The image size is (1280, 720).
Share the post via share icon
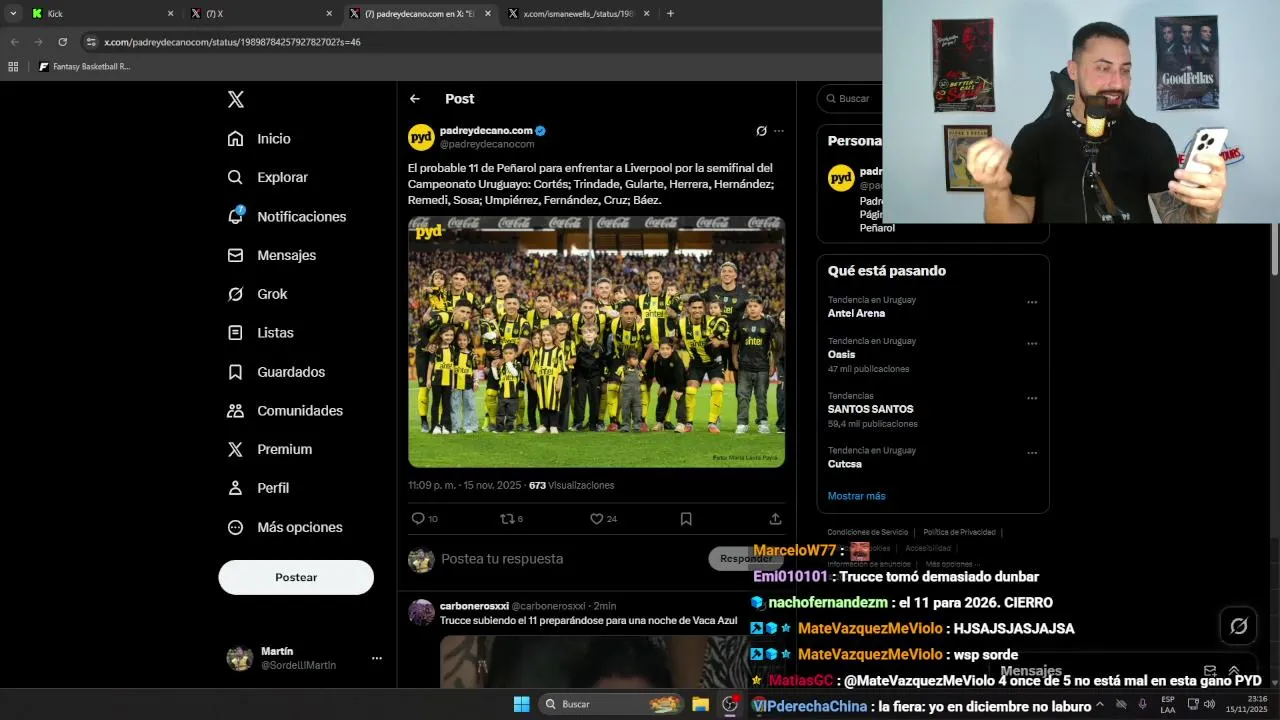point(775,518)
